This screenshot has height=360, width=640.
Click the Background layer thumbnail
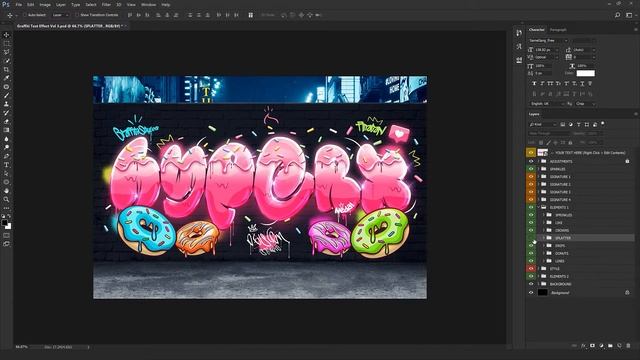click(542, 293)
